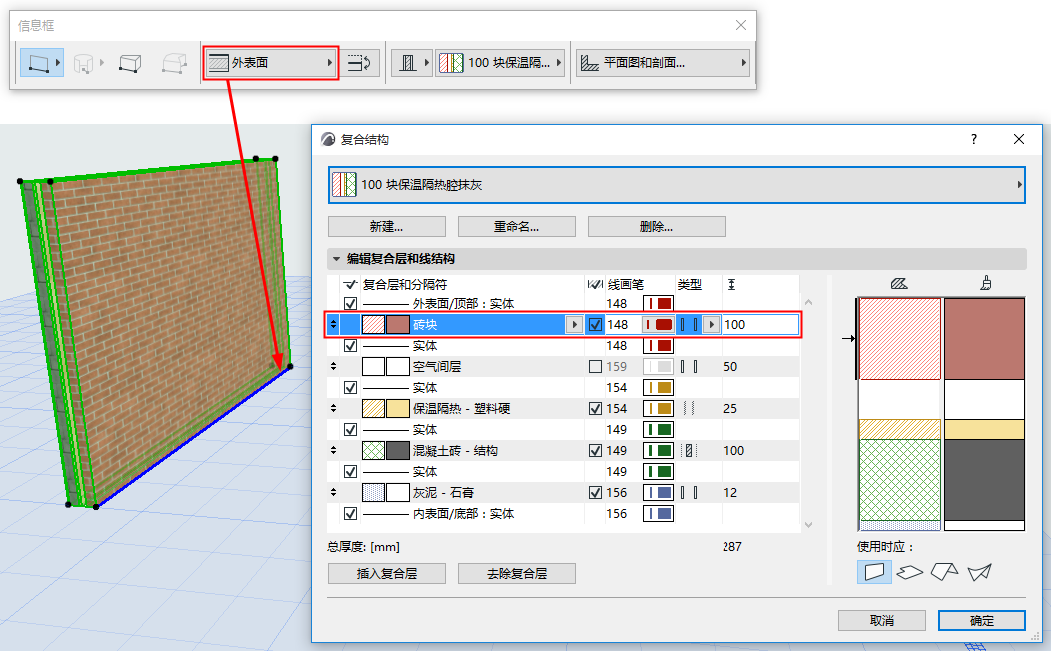The width and height of the screenshot is (1051, 651).
Task: Toggle the 实体 separator checkbox below 砖块
Action: pos(350,346)
